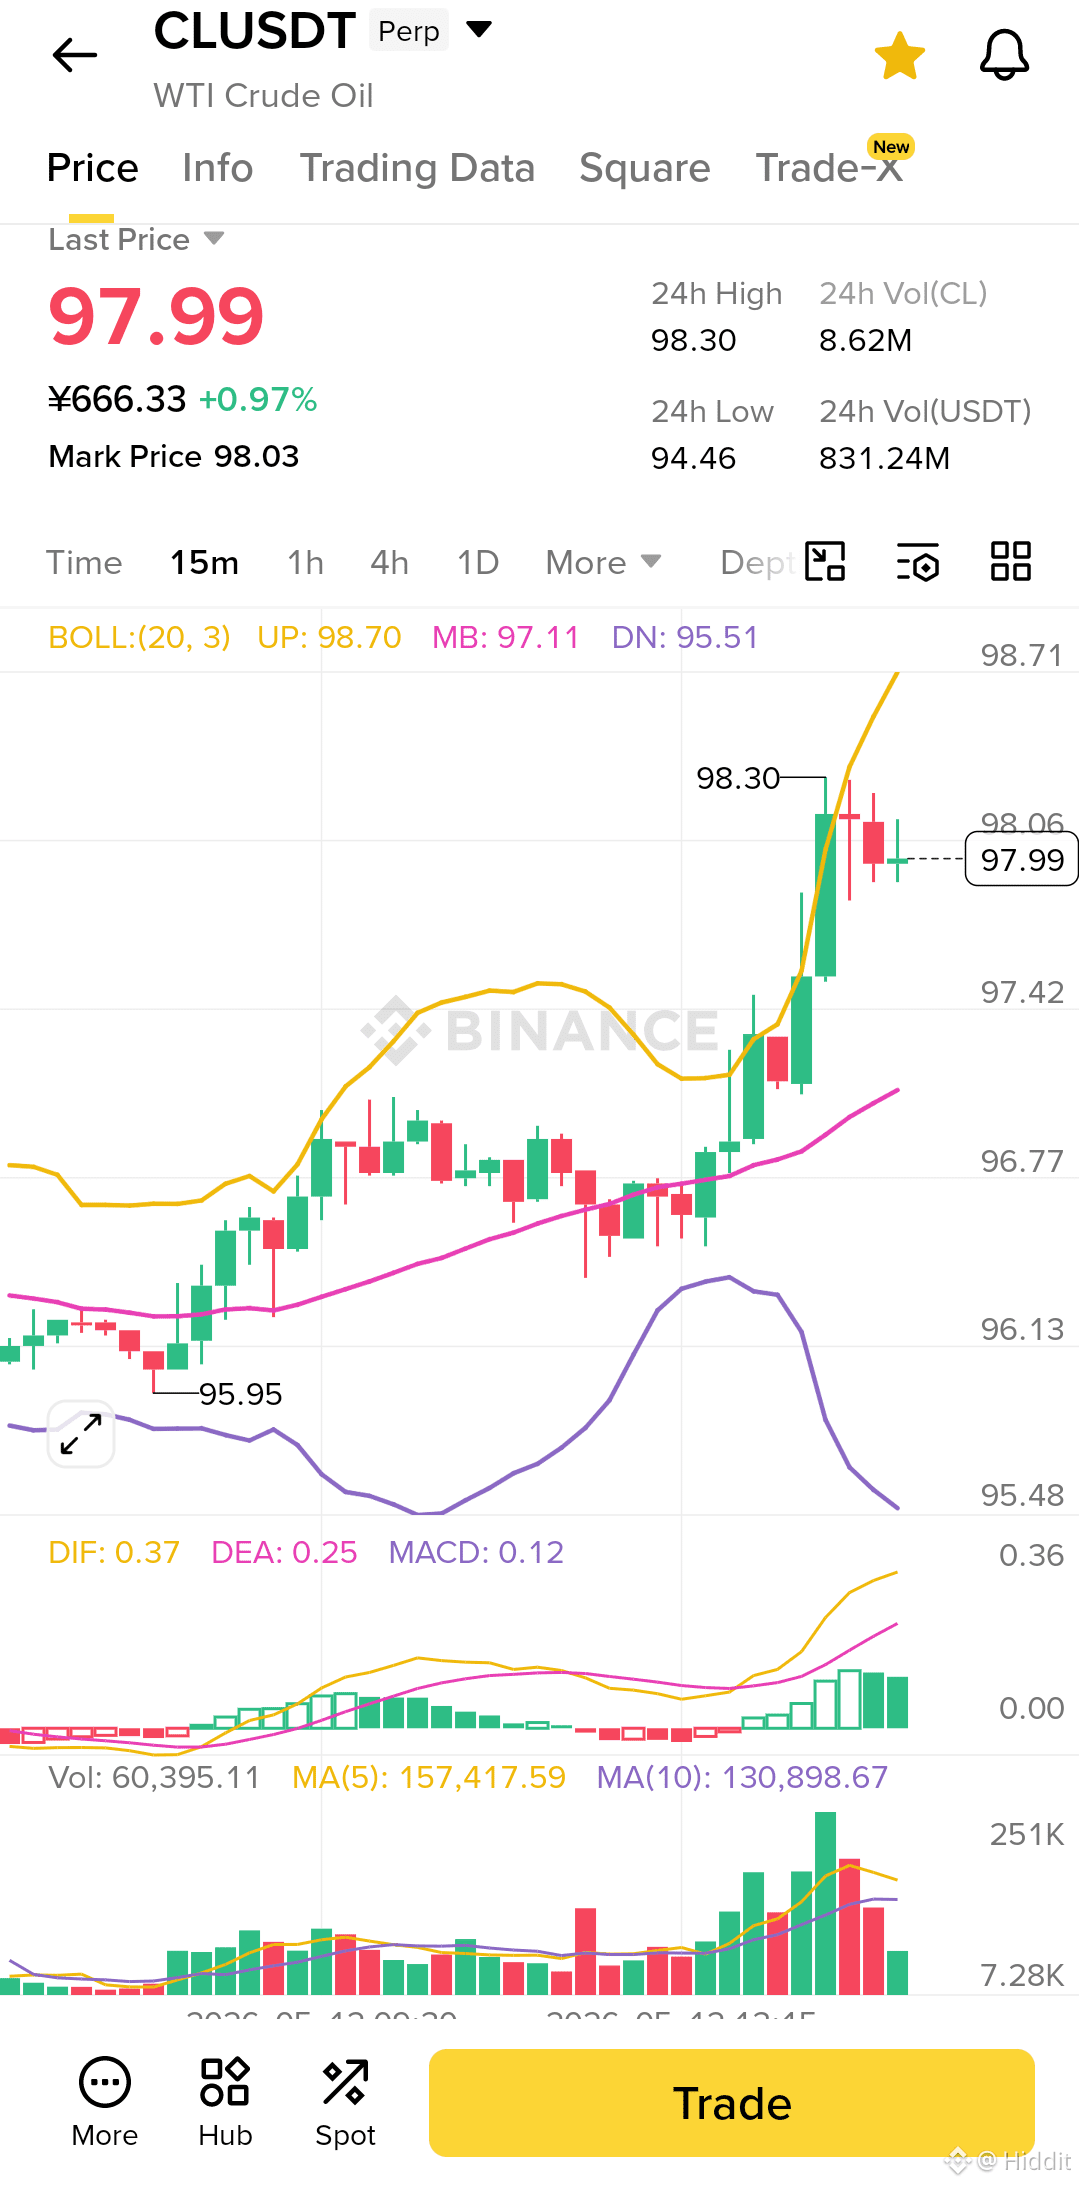Select the 1h interval
The width and height of the screenshot is (1079, 2186).
pyautogui.click(x=305, y=563)
